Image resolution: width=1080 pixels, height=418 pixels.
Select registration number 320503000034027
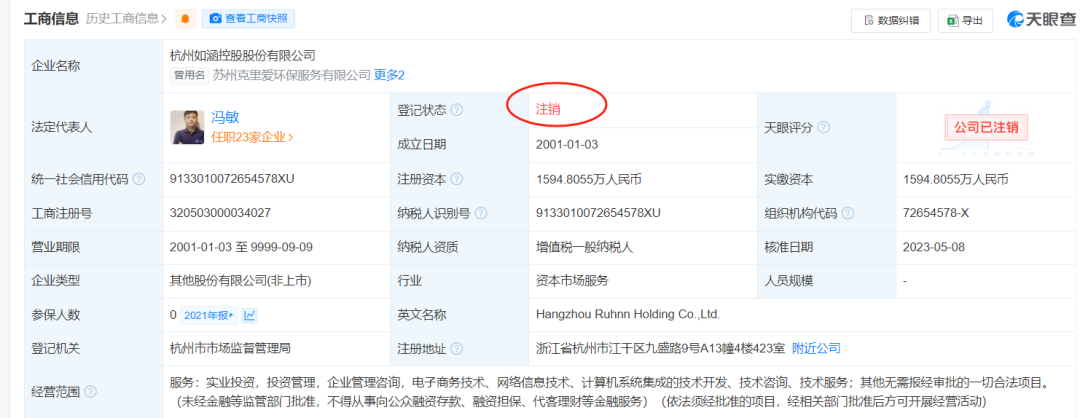pyautogui.click(x=220, y=213)
